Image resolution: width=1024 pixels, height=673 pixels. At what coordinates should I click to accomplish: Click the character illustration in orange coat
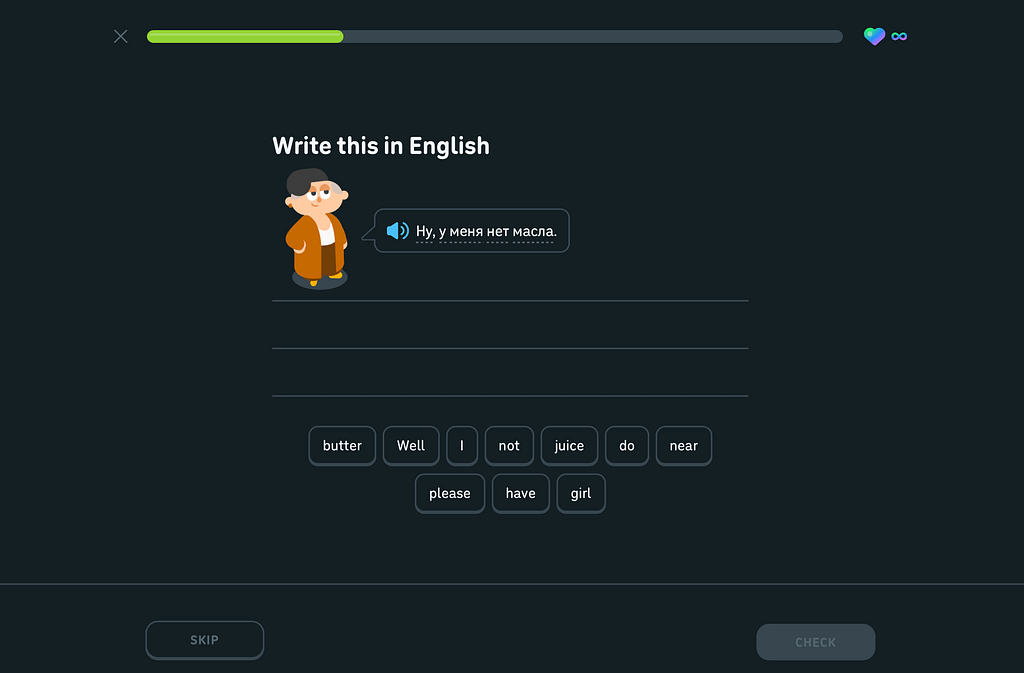(x=317, y=228)
